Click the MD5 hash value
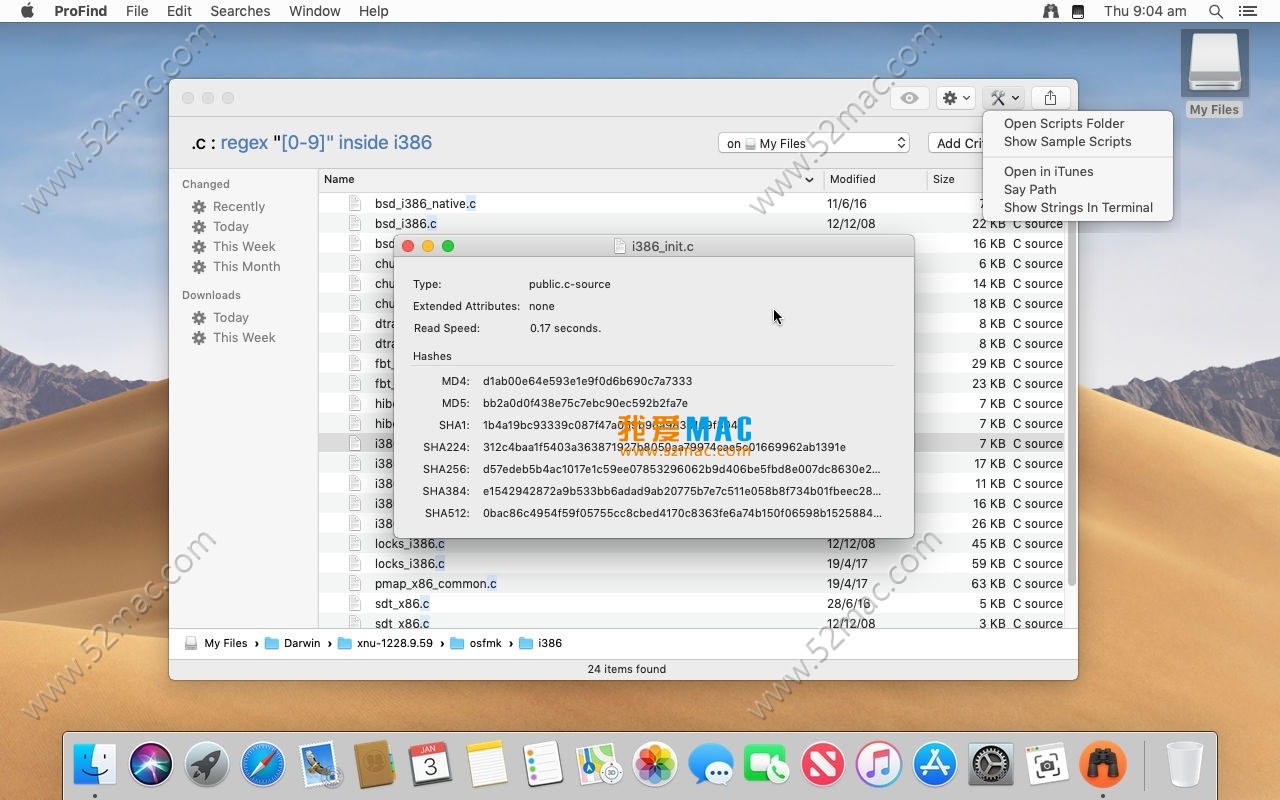 pyautogui.click(x=585, y=403)
